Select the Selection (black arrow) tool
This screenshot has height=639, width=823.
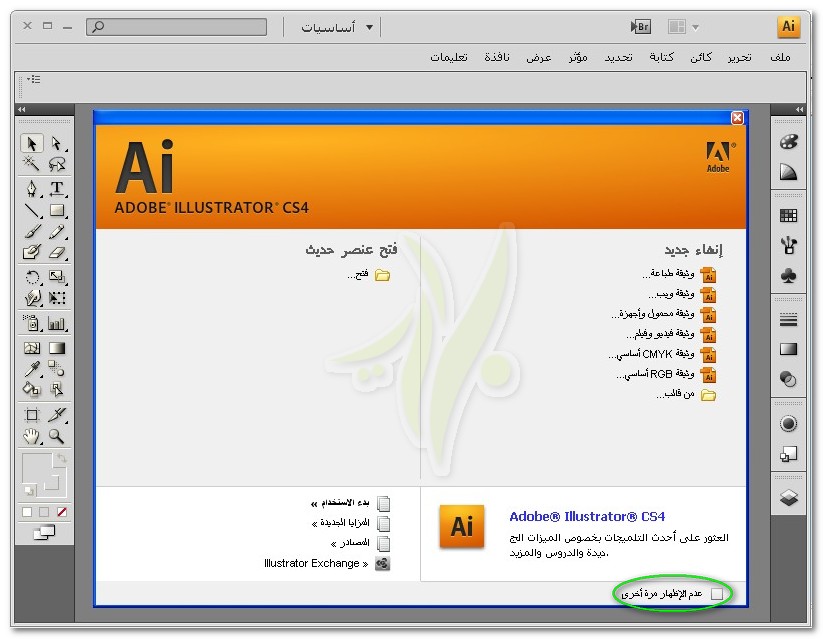click(x=31, y=143)
